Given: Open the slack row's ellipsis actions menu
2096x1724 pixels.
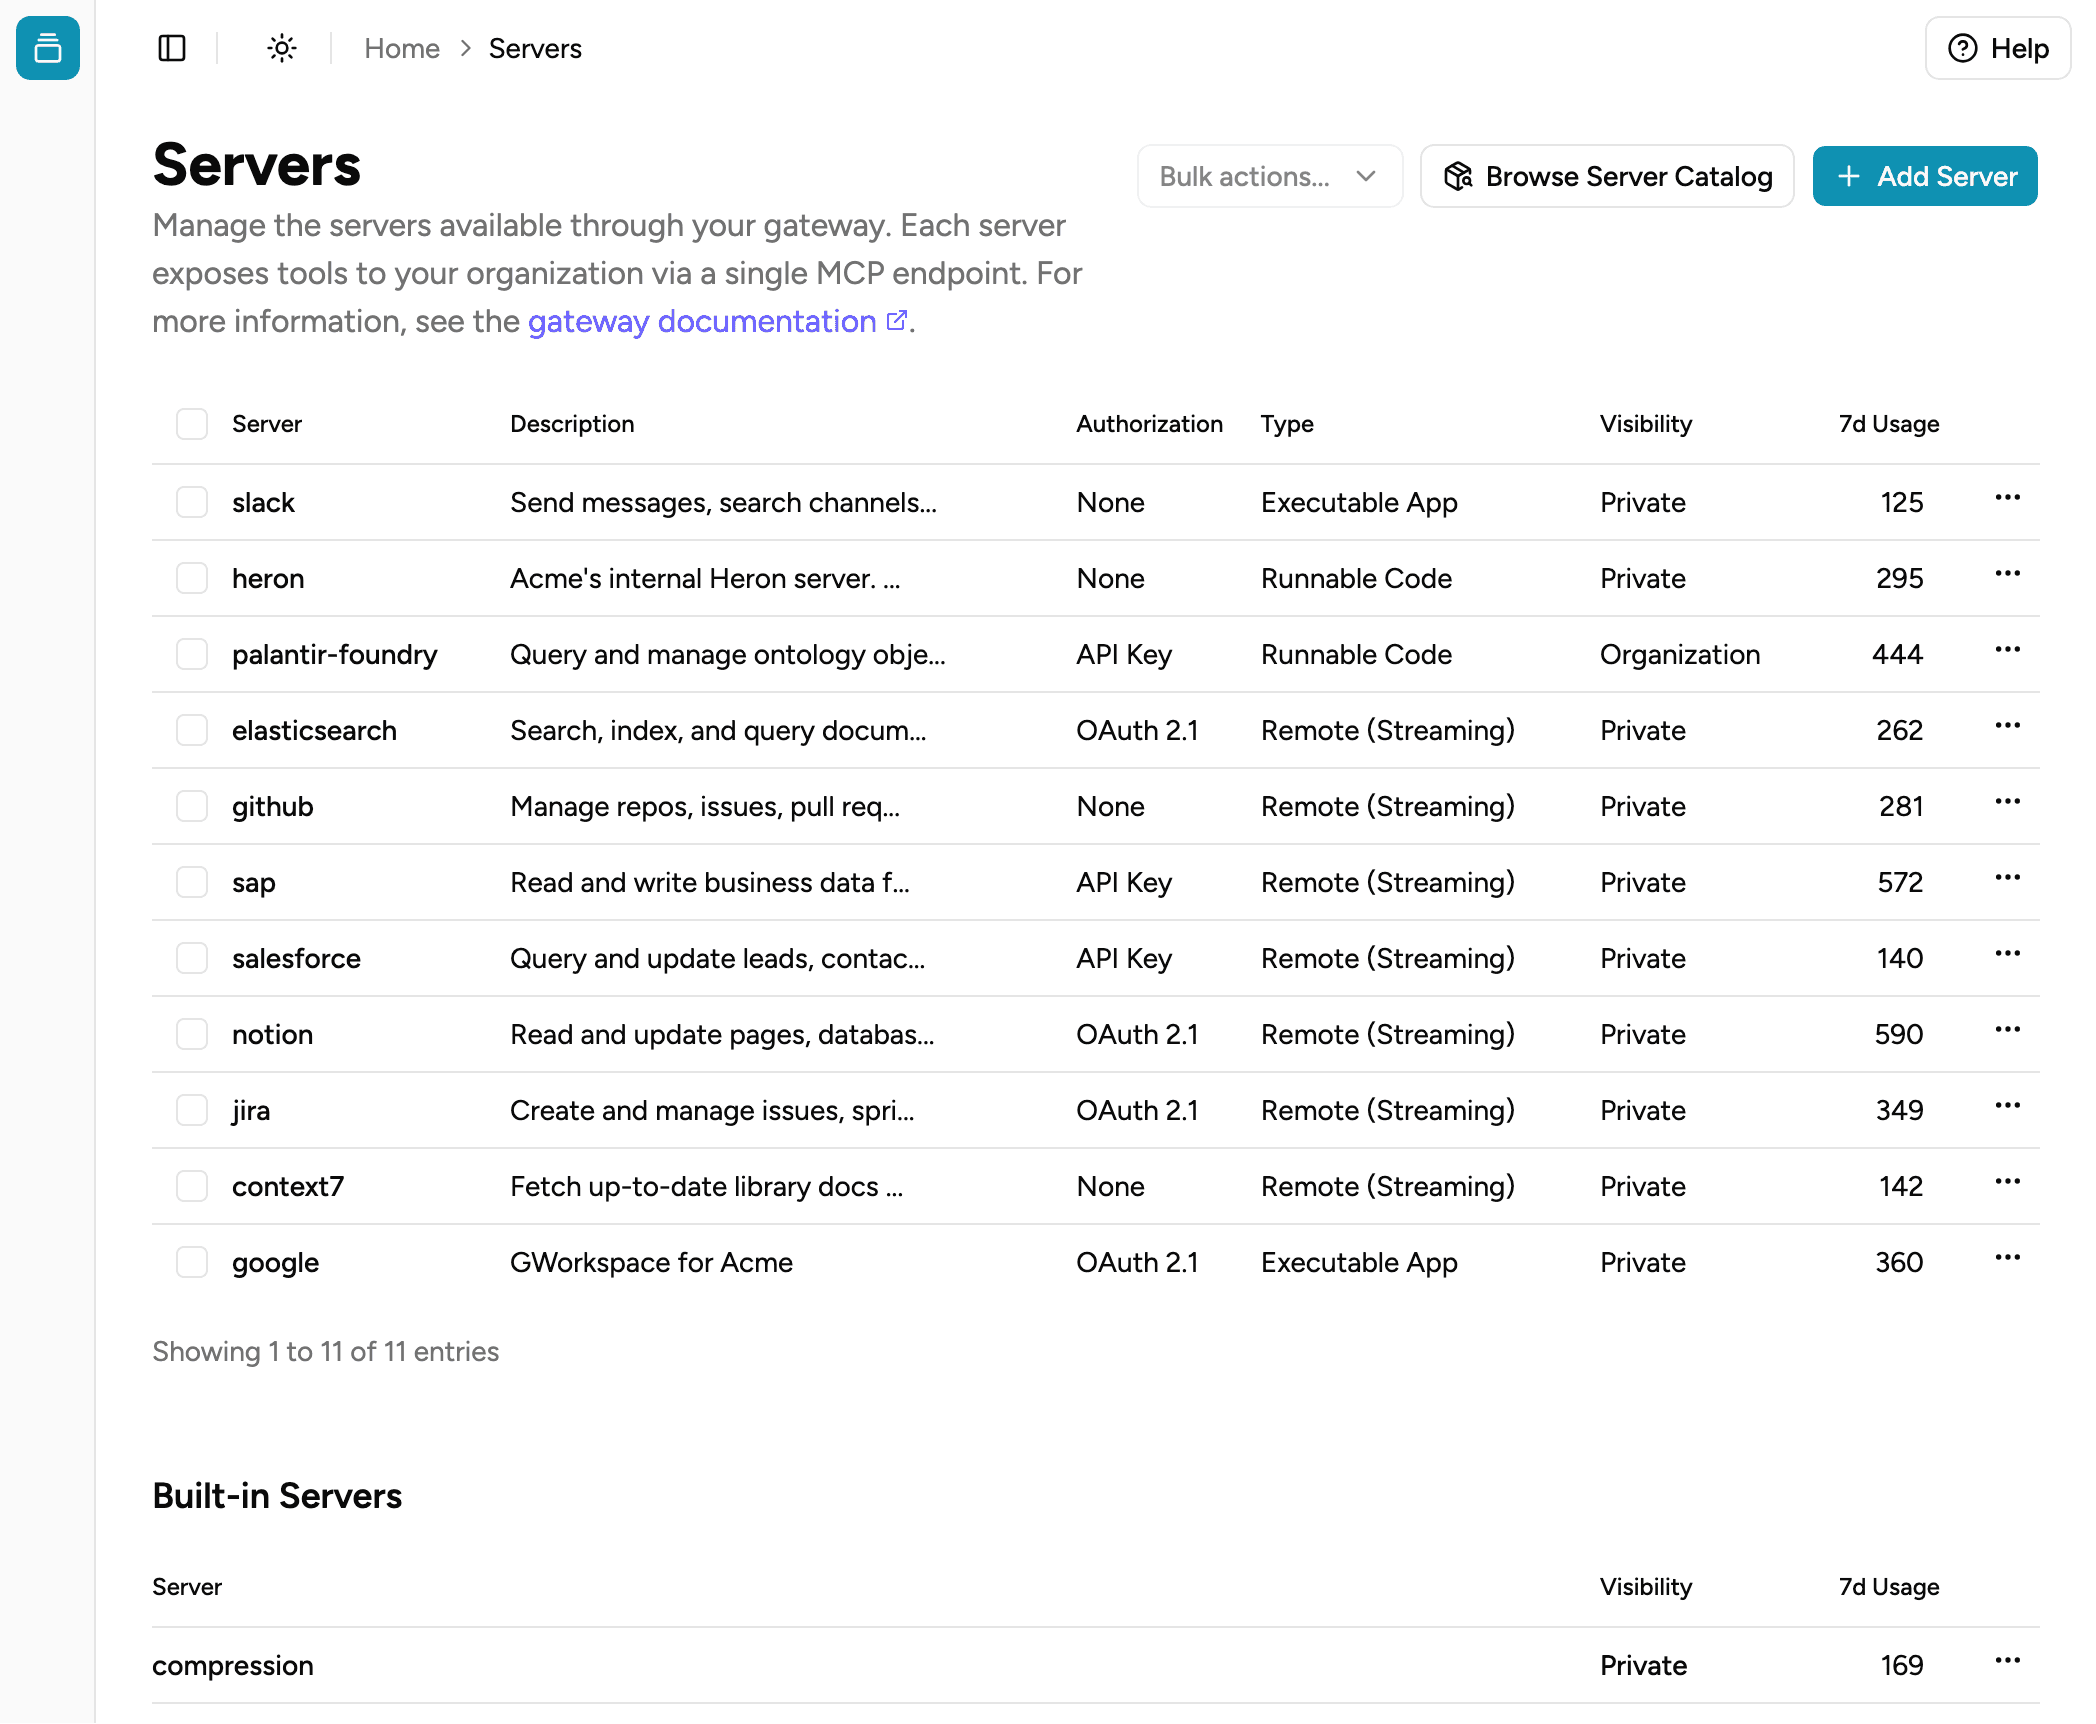Looking at the screenshot, I should [x=2008, y=502].
